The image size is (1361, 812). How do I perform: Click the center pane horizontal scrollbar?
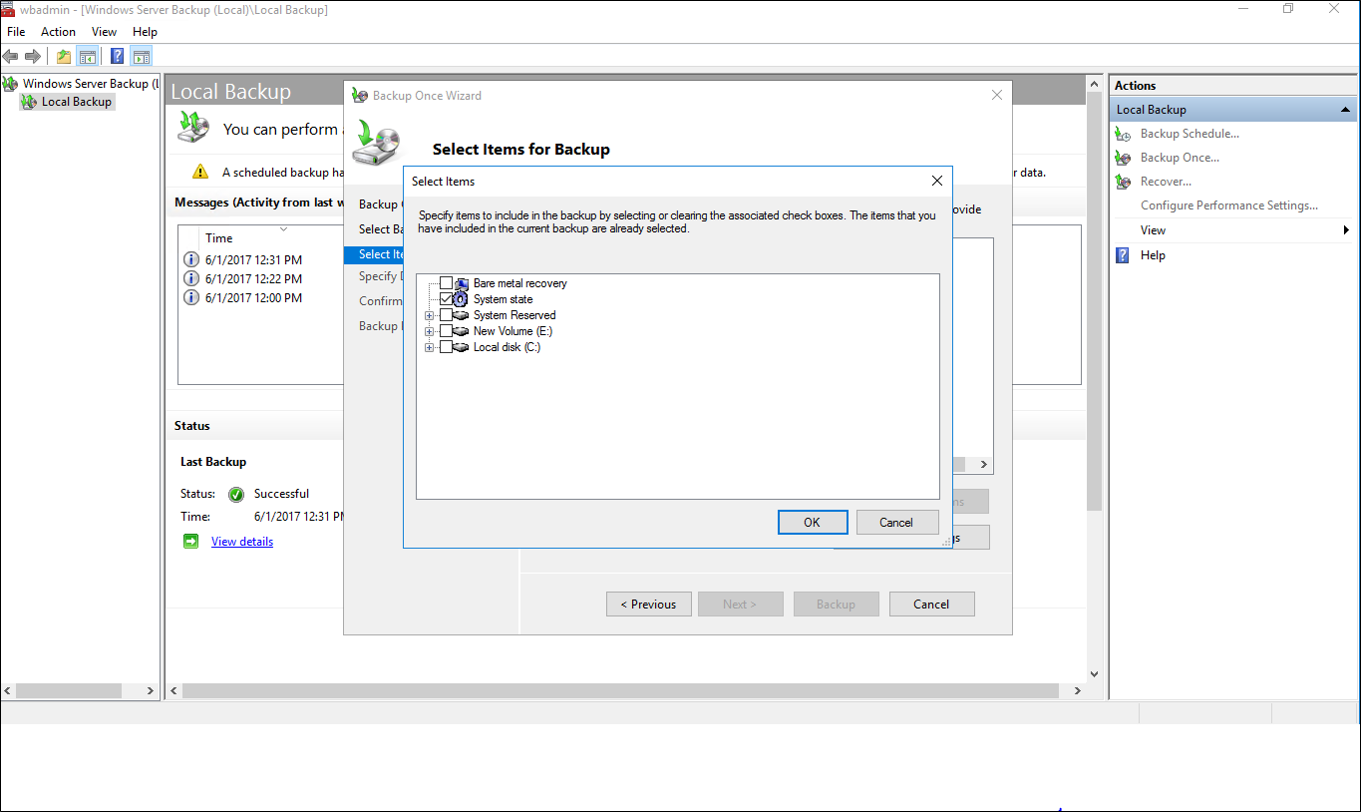(620, 691)
